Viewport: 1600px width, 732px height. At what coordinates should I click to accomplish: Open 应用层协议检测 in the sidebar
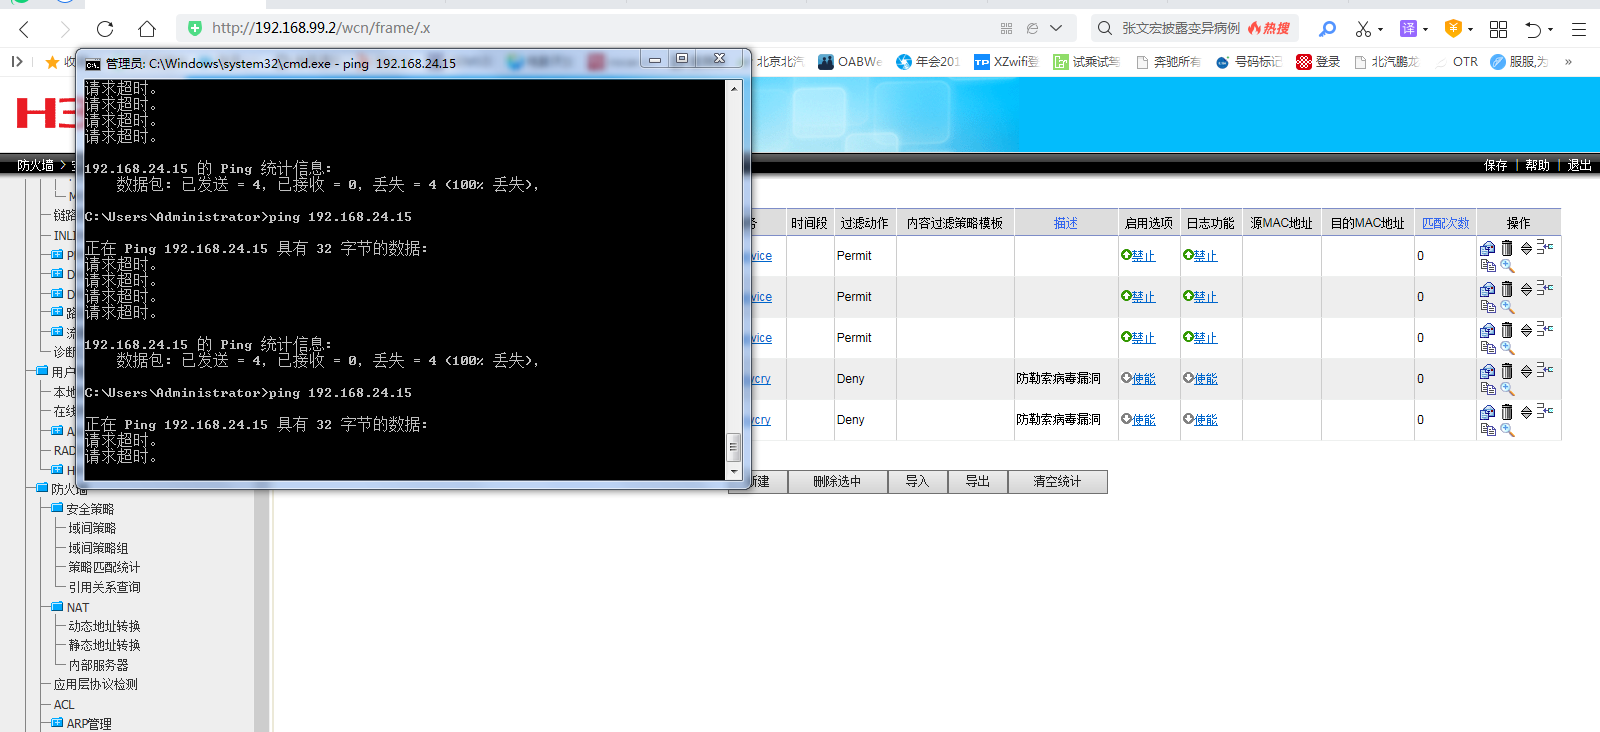96,684
